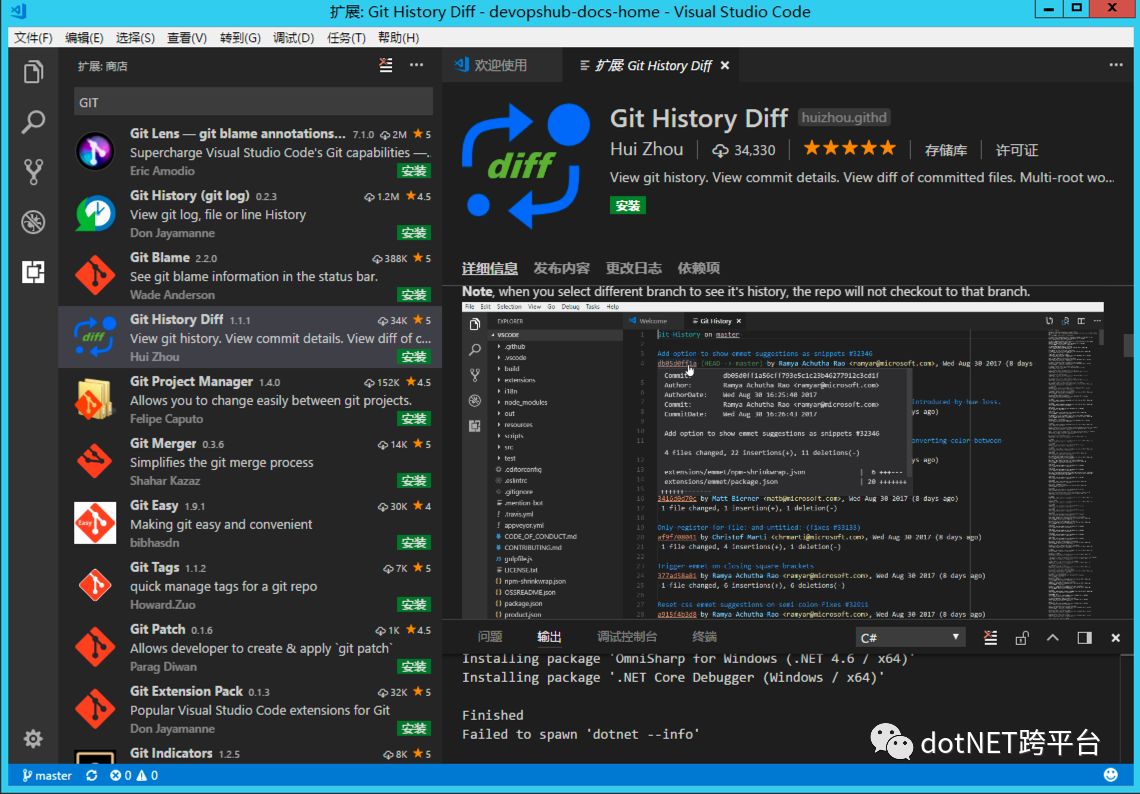Open the Manage gear at bottom left
Viewport: 1140px width, 794px height.
(x=33, y=739)
